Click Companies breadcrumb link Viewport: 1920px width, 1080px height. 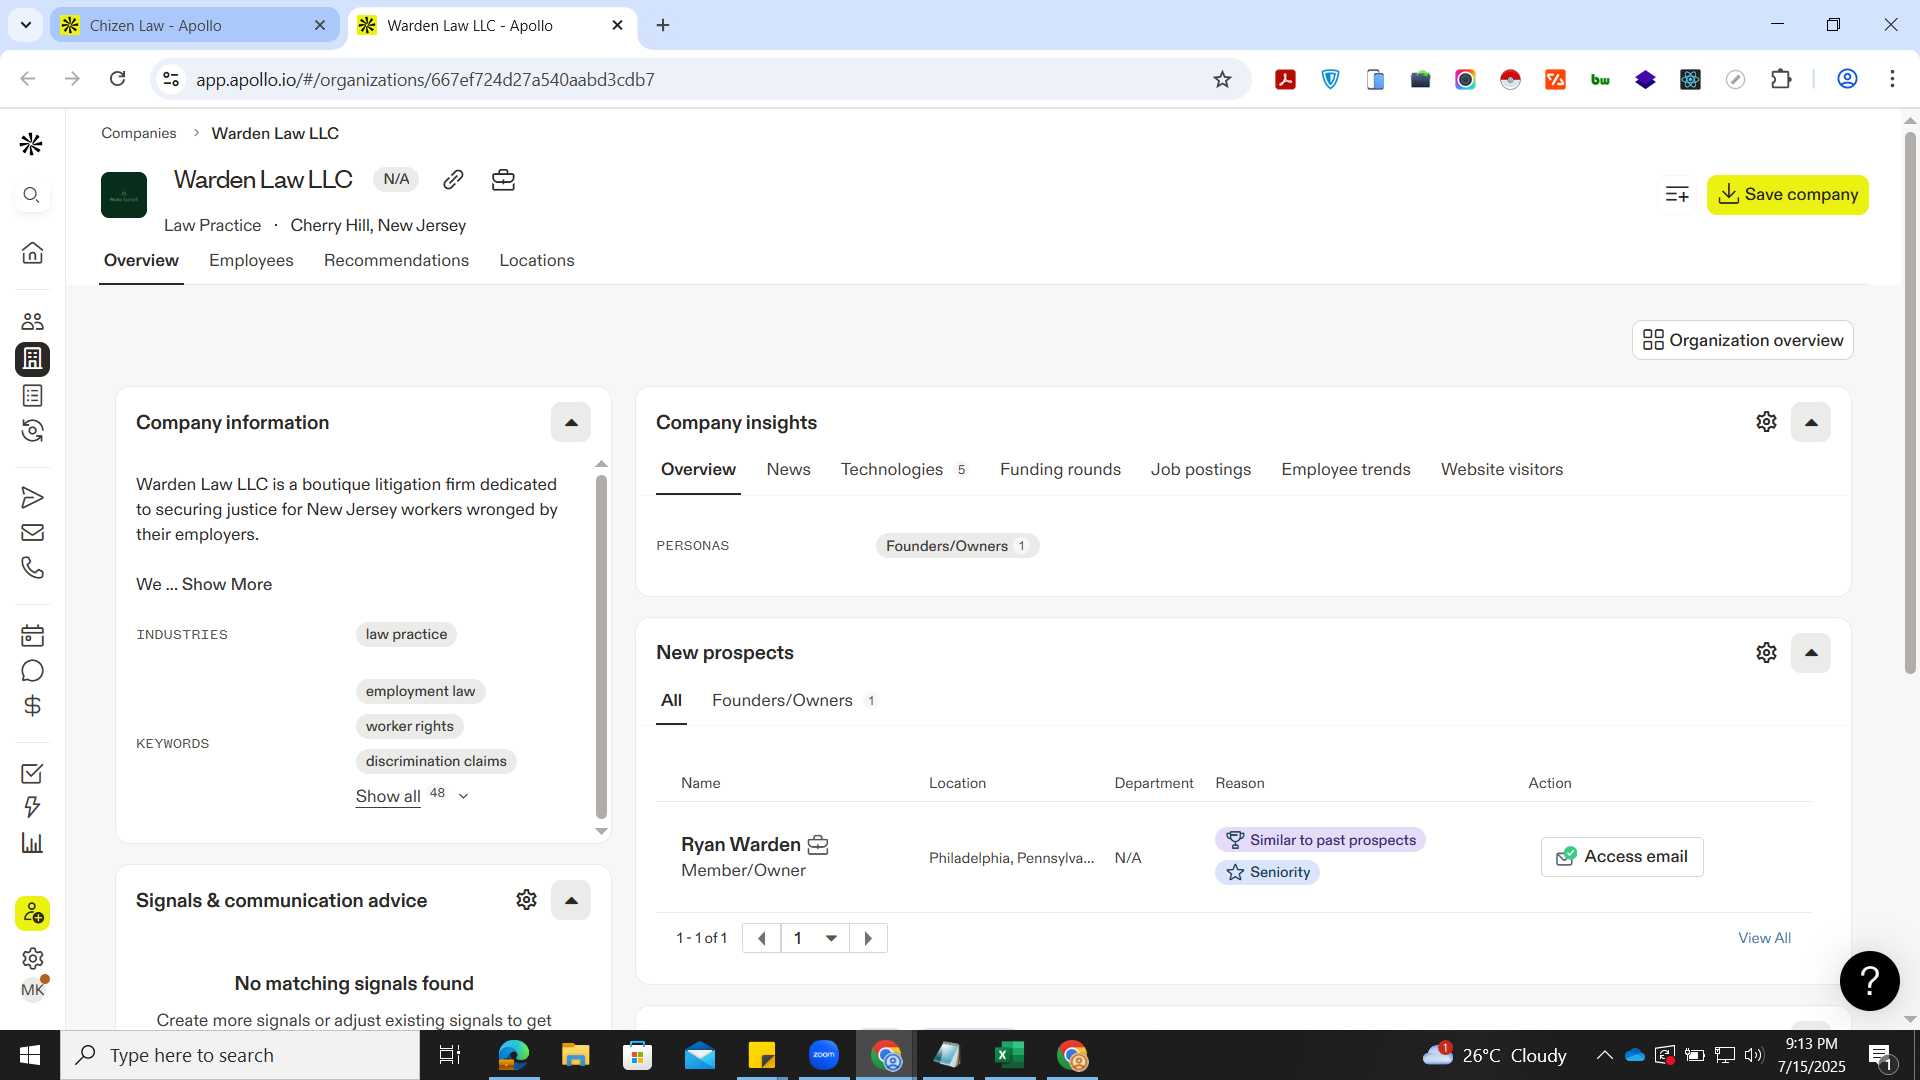tap(138, 133)
